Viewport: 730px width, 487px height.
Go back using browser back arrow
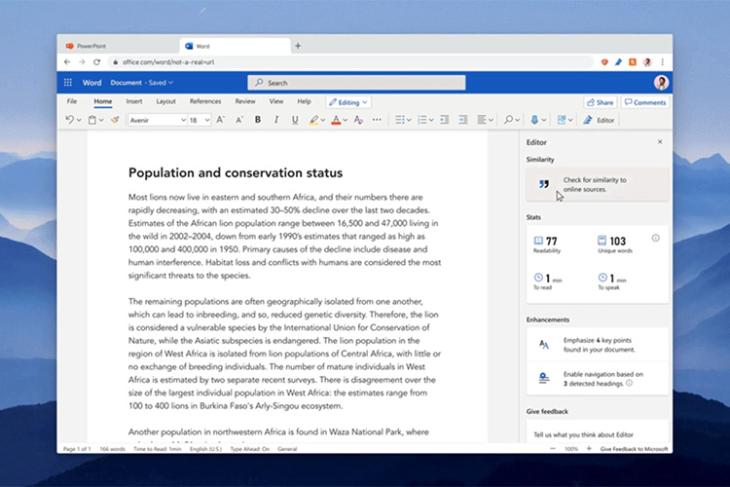67,62
